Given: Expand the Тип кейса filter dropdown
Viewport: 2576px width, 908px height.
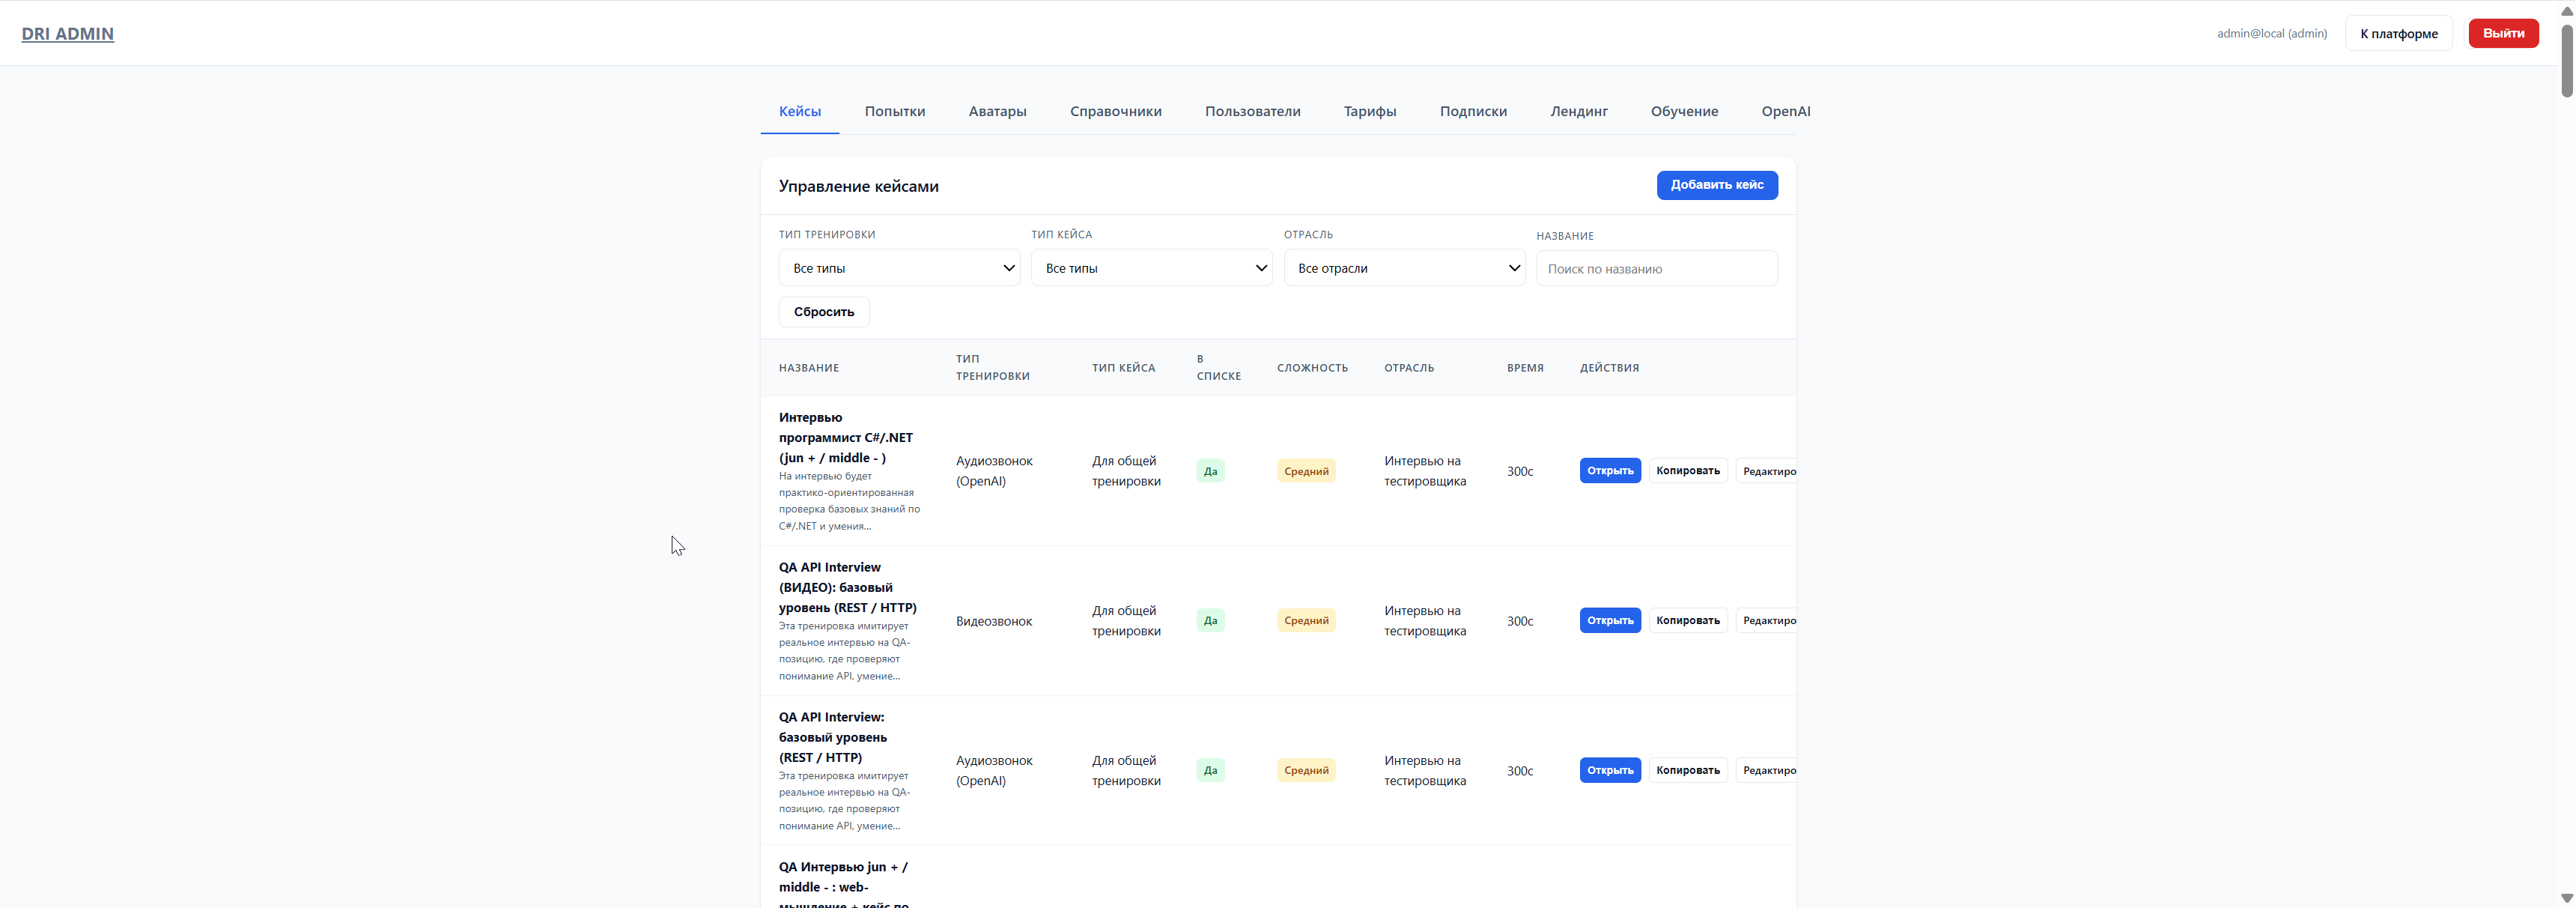Looking at the screenshot, I should tap(1150, 268).
